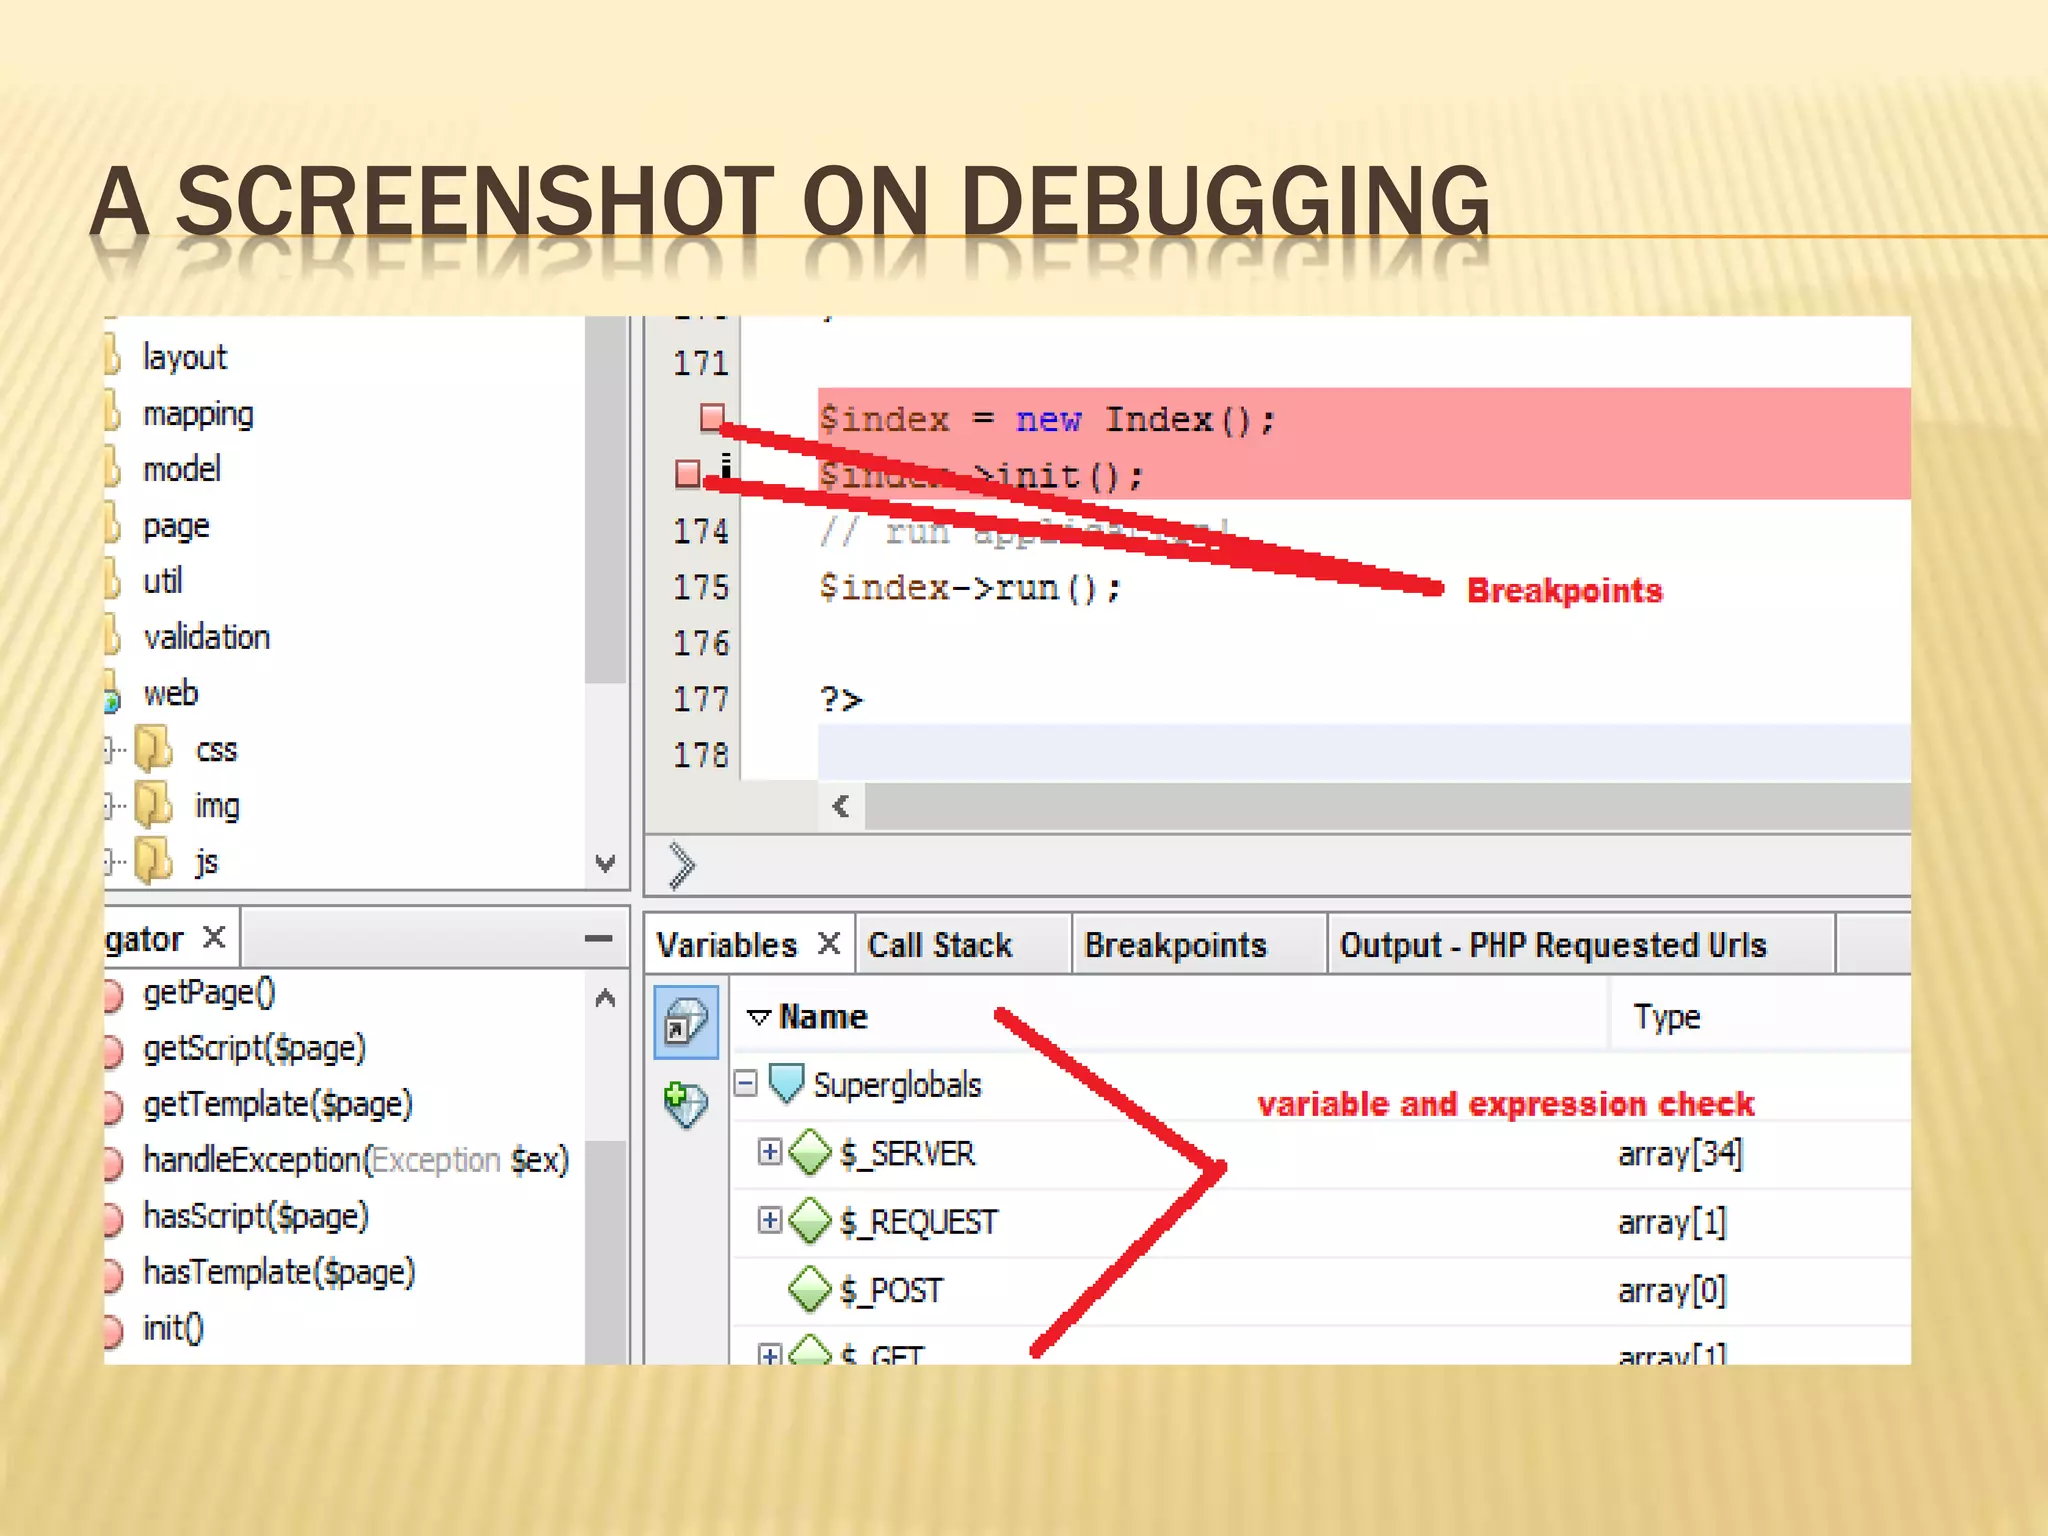Image resolution: width=2048 pixels, height=1536 pixels.
Task: Go to getTemplate($page) in Navigator
Action: pos(277,1105)
